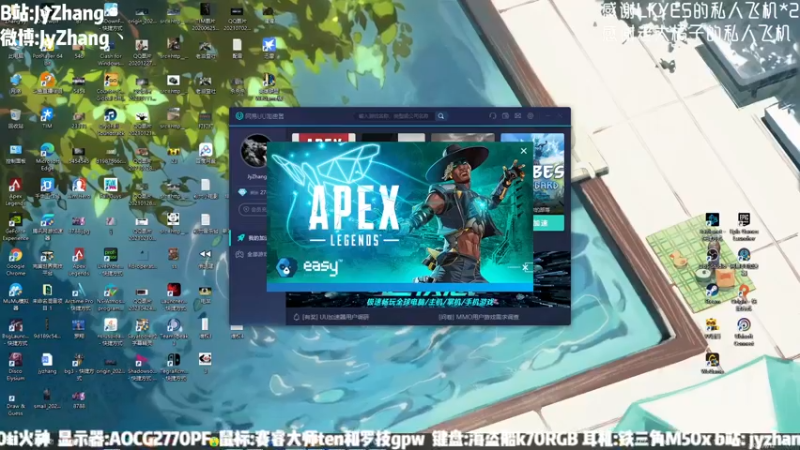Launch Google Chrome from desktop
800x450 pixels.
15,262
